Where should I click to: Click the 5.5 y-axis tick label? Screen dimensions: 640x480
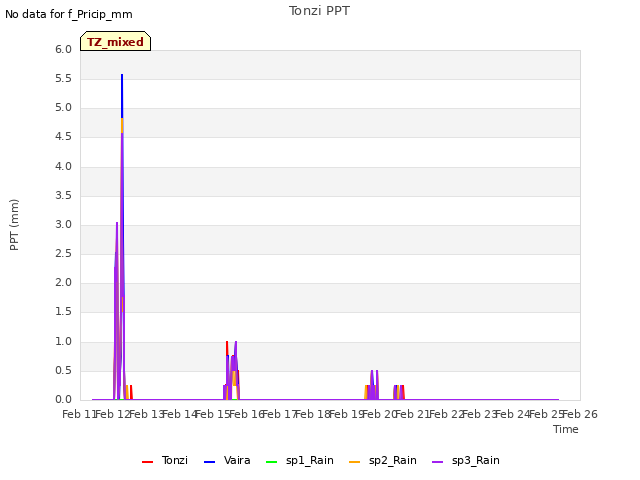coord(63,78)
